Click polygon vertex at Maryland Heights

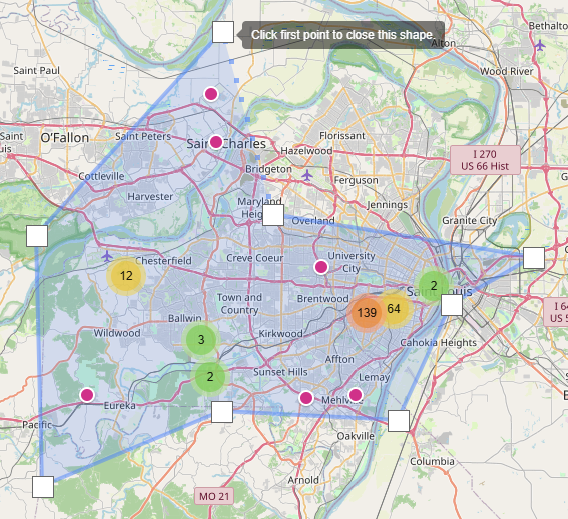(x=273, y=215)
